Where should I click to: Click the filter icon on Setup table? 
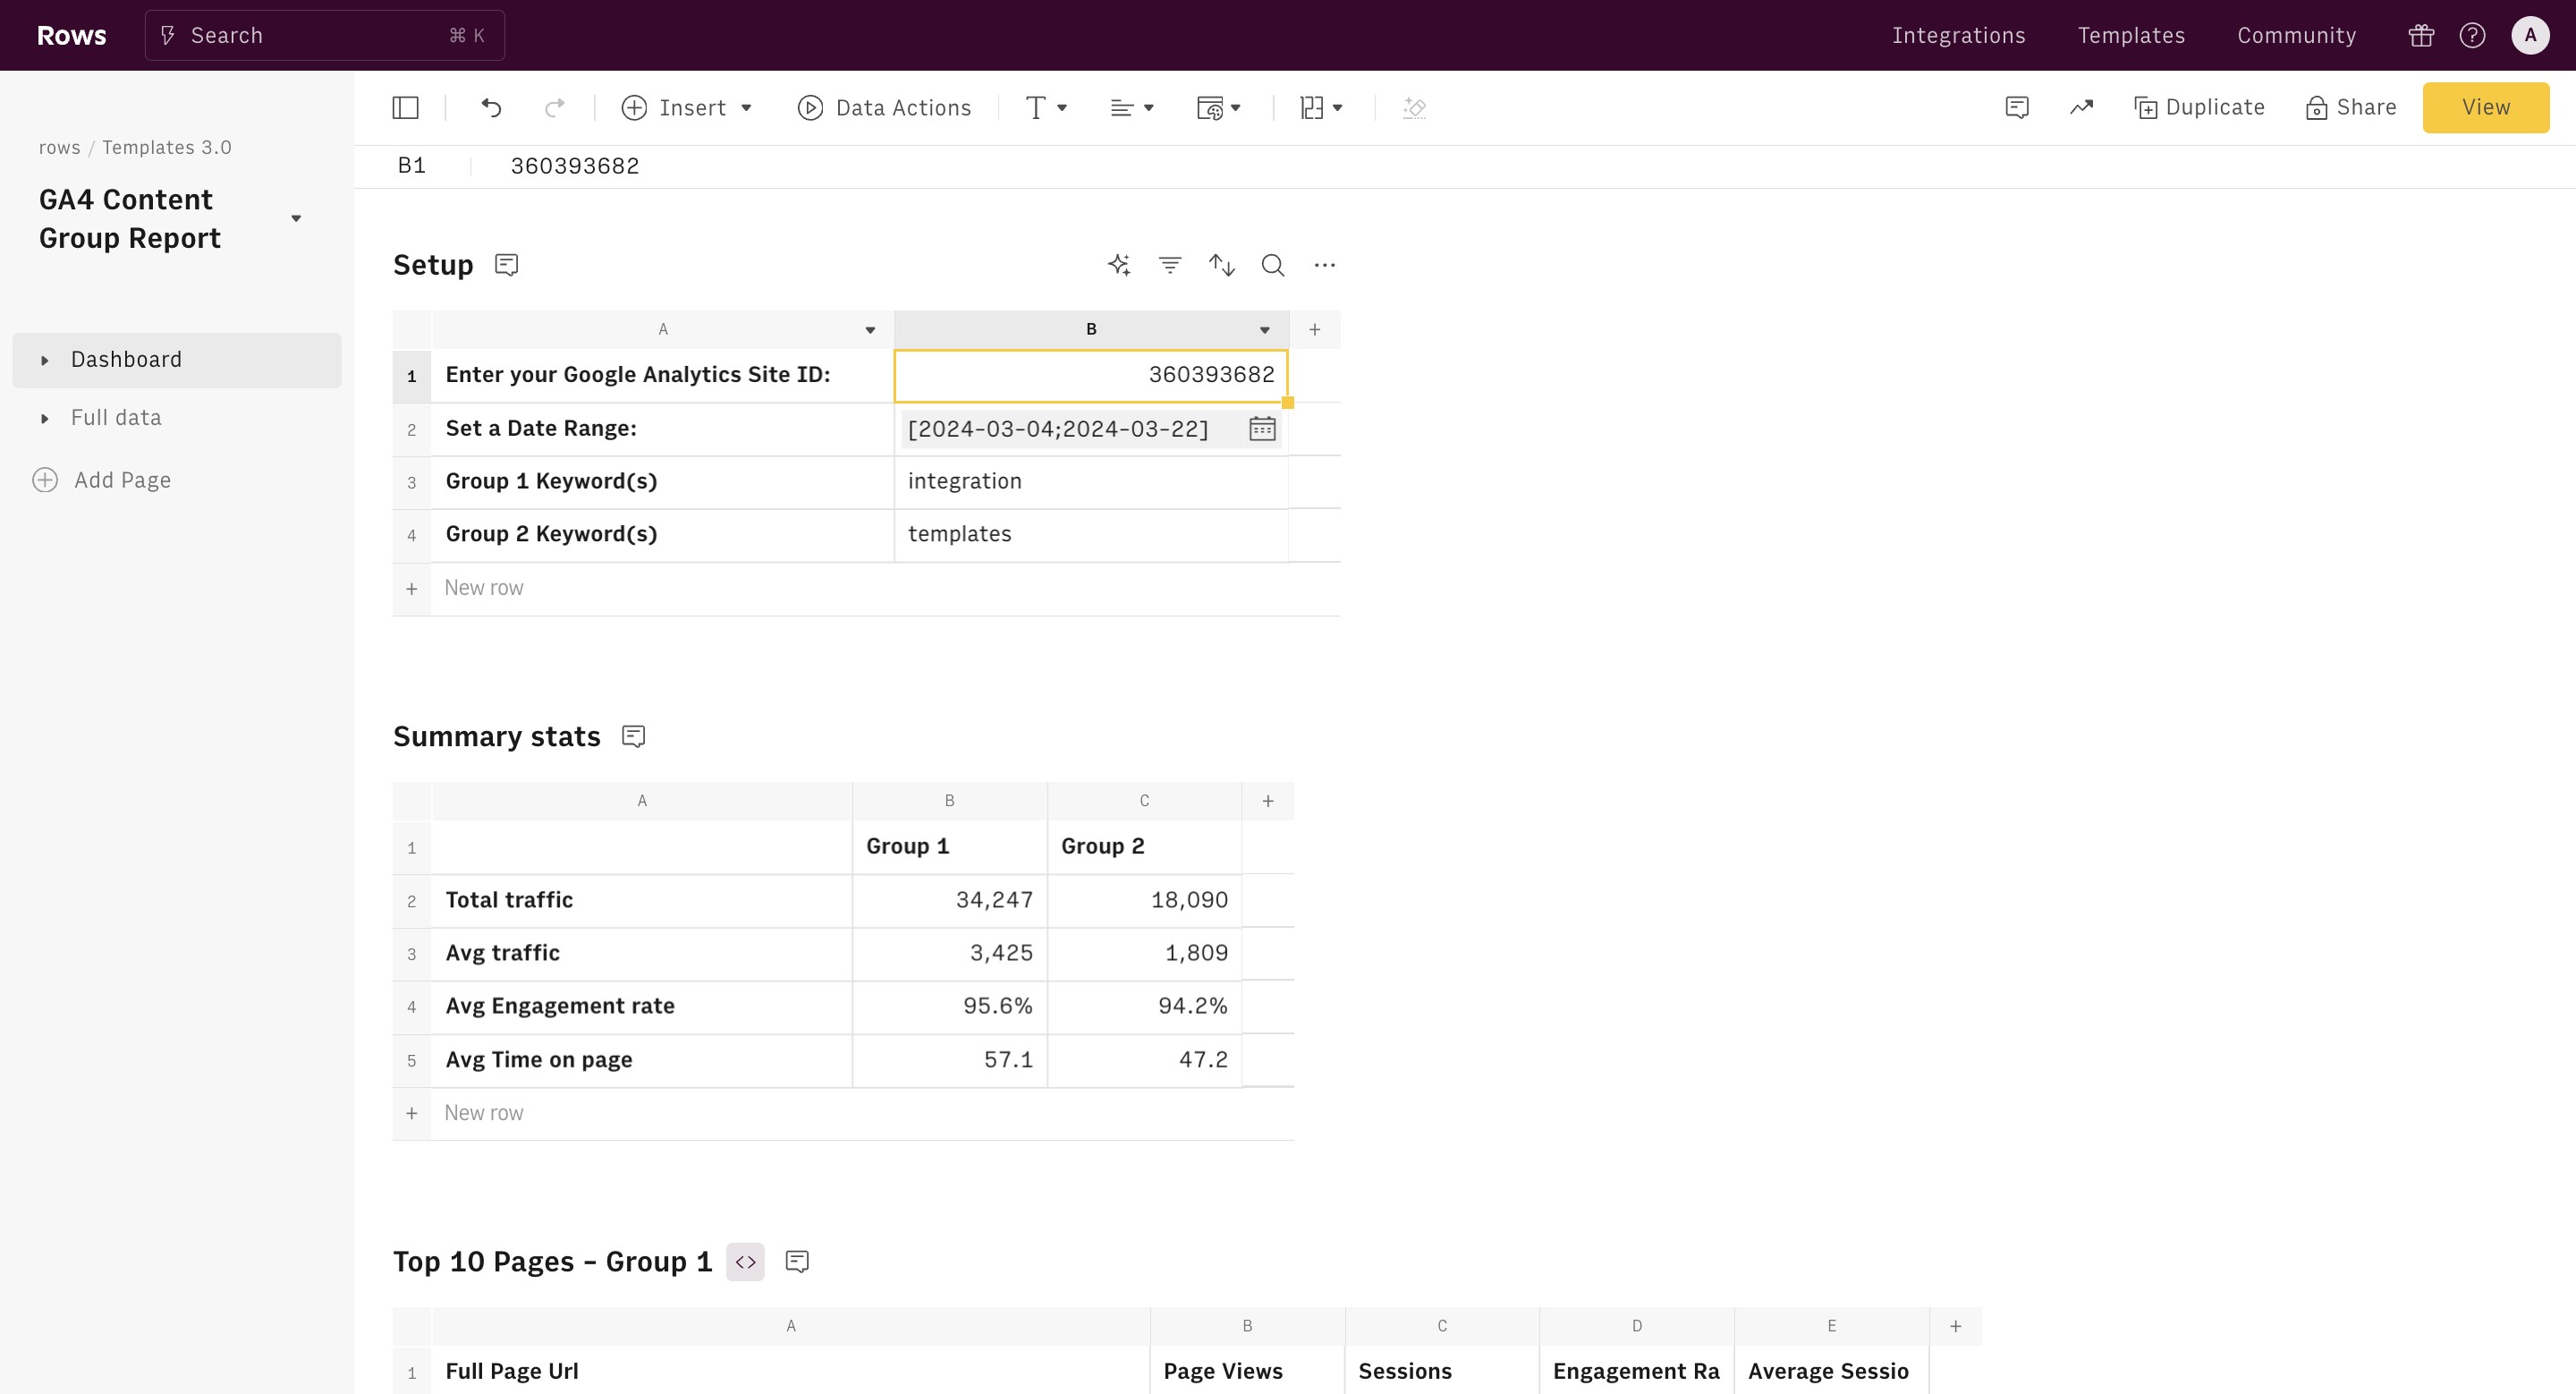pos(1170,265)
